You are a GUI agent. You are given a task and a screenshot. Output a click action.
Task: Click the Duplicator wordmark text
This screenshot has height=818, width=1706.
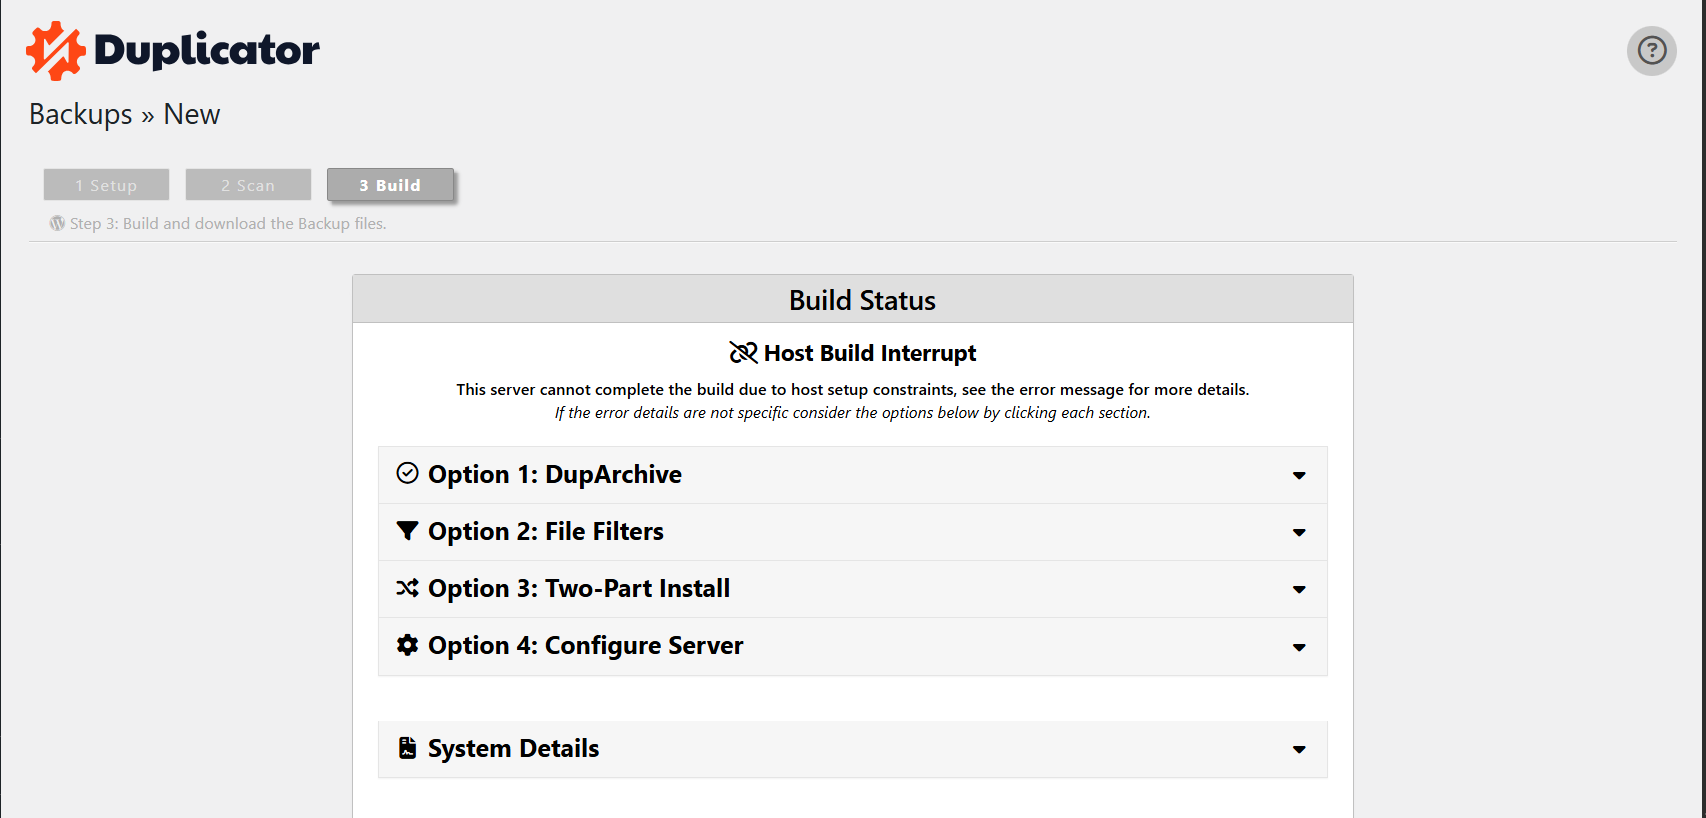pyautogui.click(x=207, y=51)
